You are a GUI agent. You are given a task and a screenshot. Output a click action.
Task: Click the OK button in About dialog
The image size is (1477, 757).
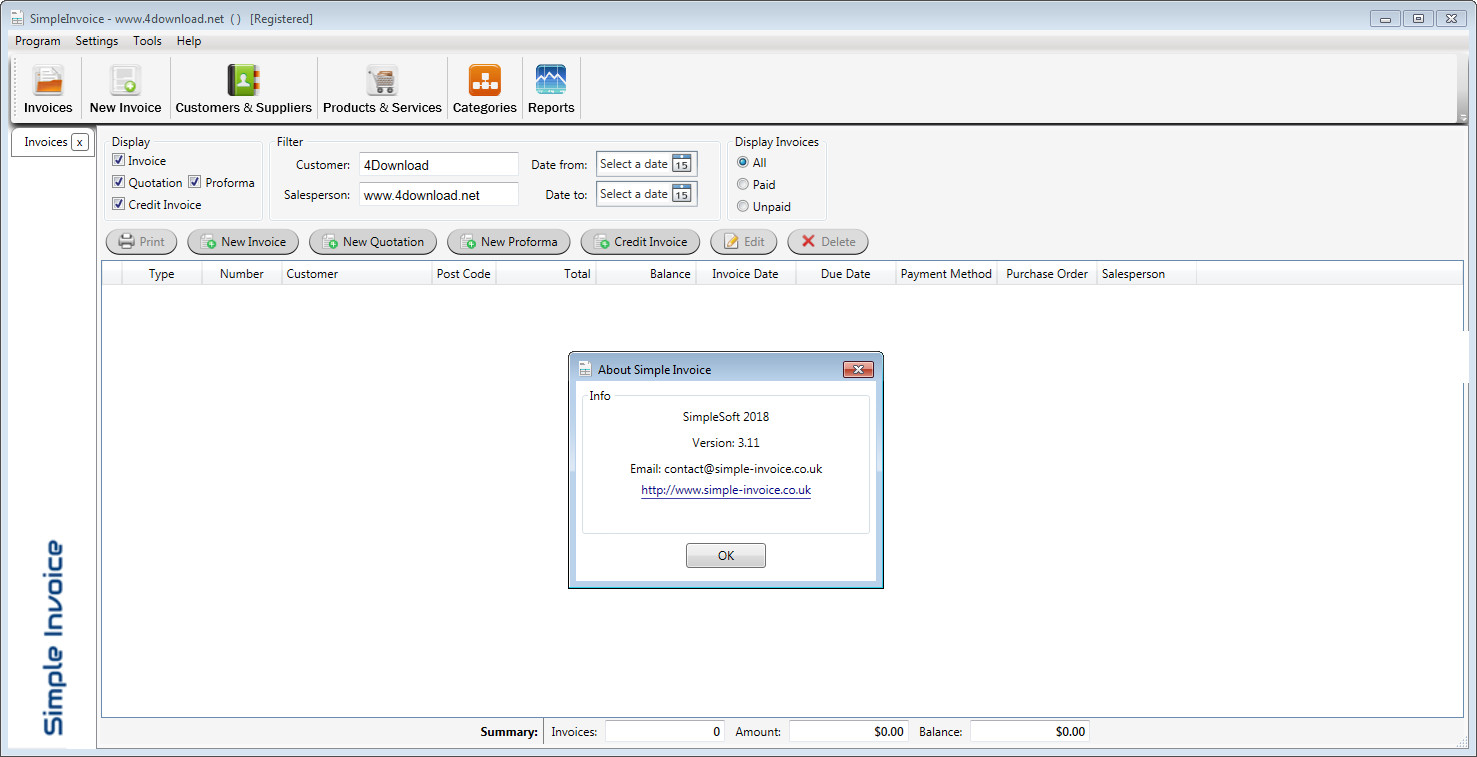point(726,556)
